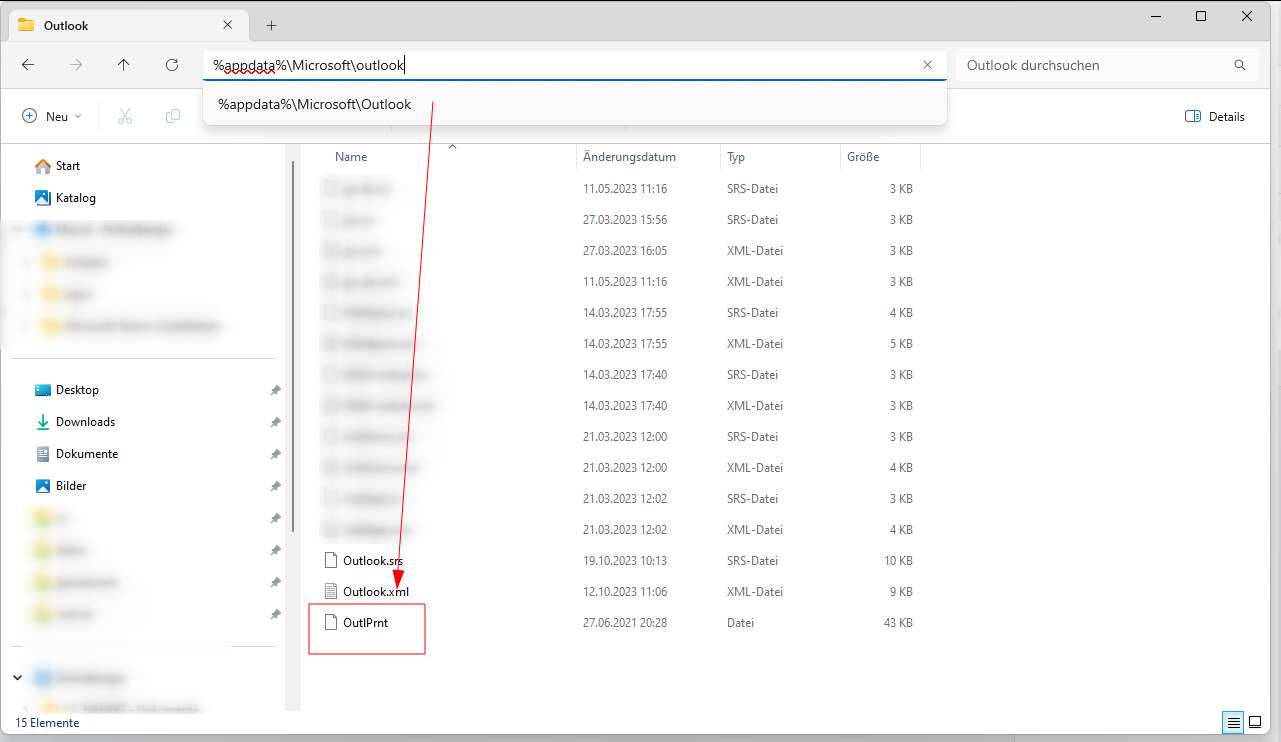Unpin Desktop via its pin icon
The image size is (1281, 742).
[275, 390]
